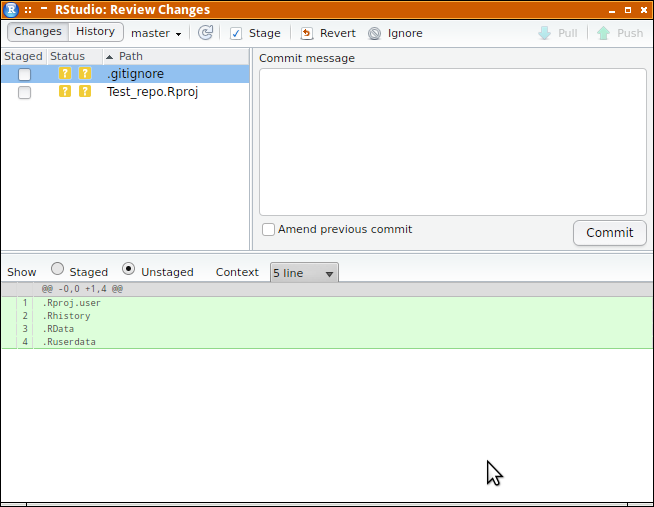
Task: Click the Stage checkmark icon
Action: (236, 33)
